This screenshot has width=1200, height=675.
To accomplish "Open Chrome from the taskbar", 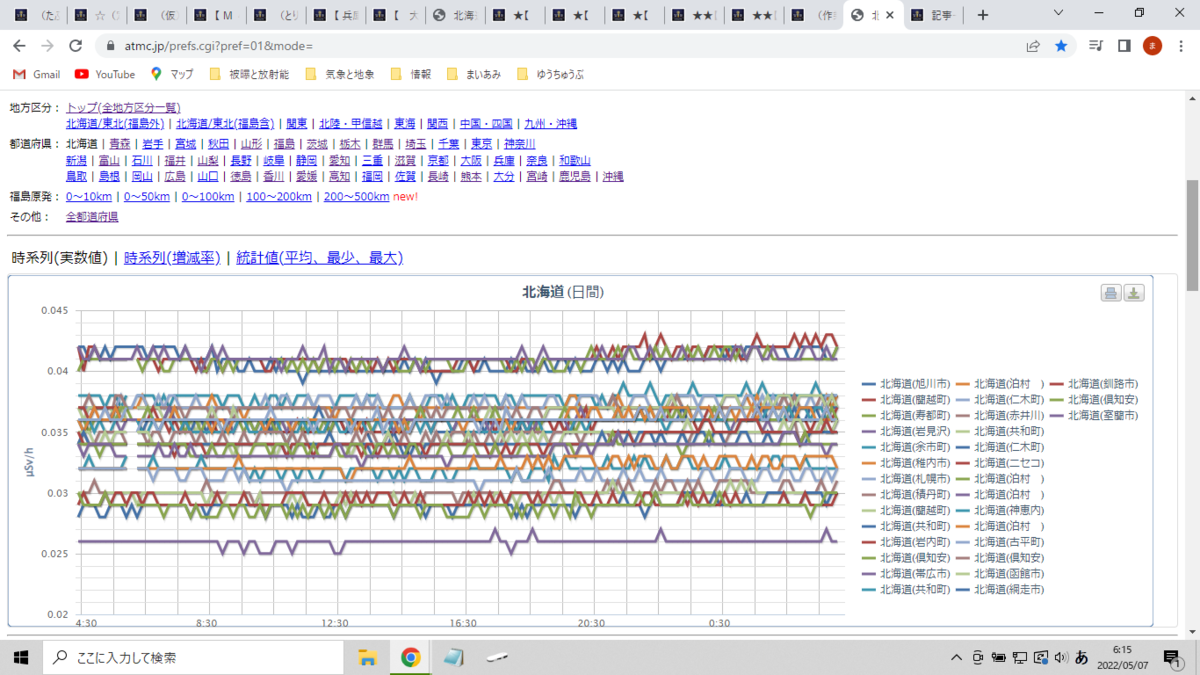I will point(410,657).
